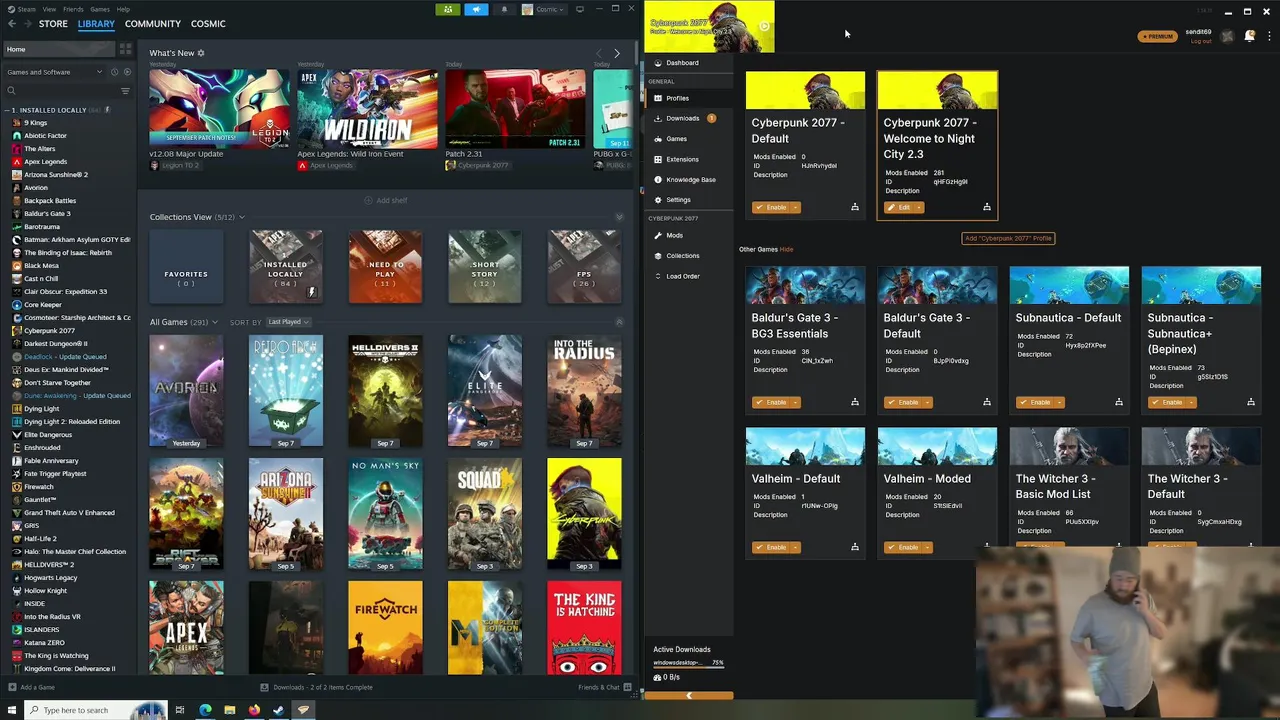The image size is (1280, 720).
Task: Collapse All Games shelf chevron
Action: 619,322
